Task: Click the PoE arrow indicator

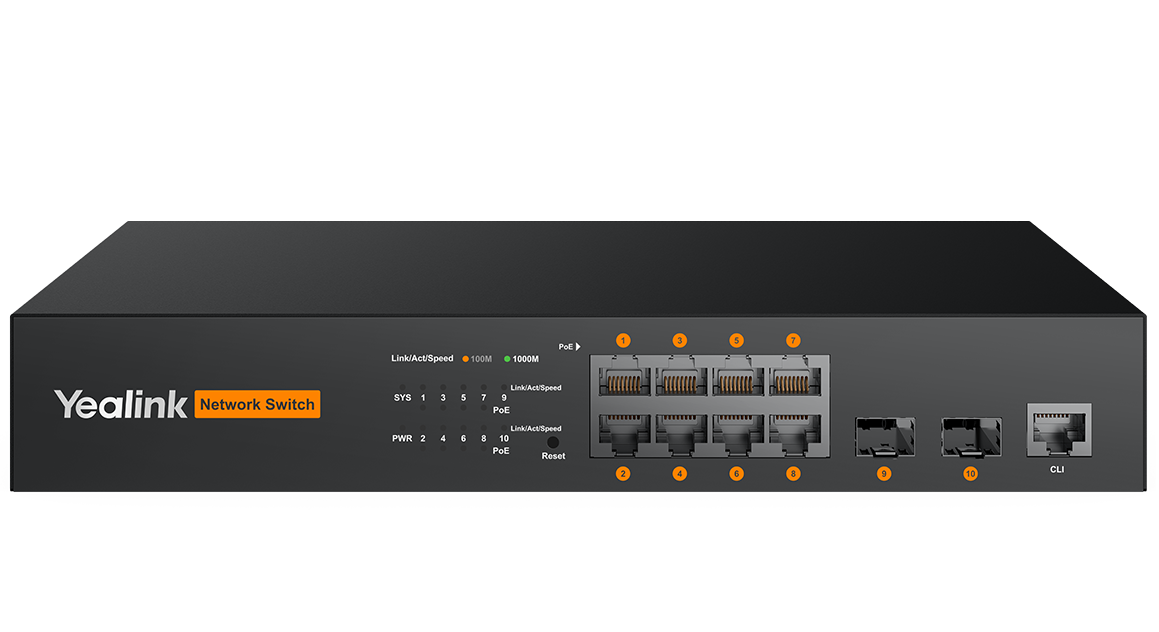Action: pyautogui.click(x=578, y=347)
